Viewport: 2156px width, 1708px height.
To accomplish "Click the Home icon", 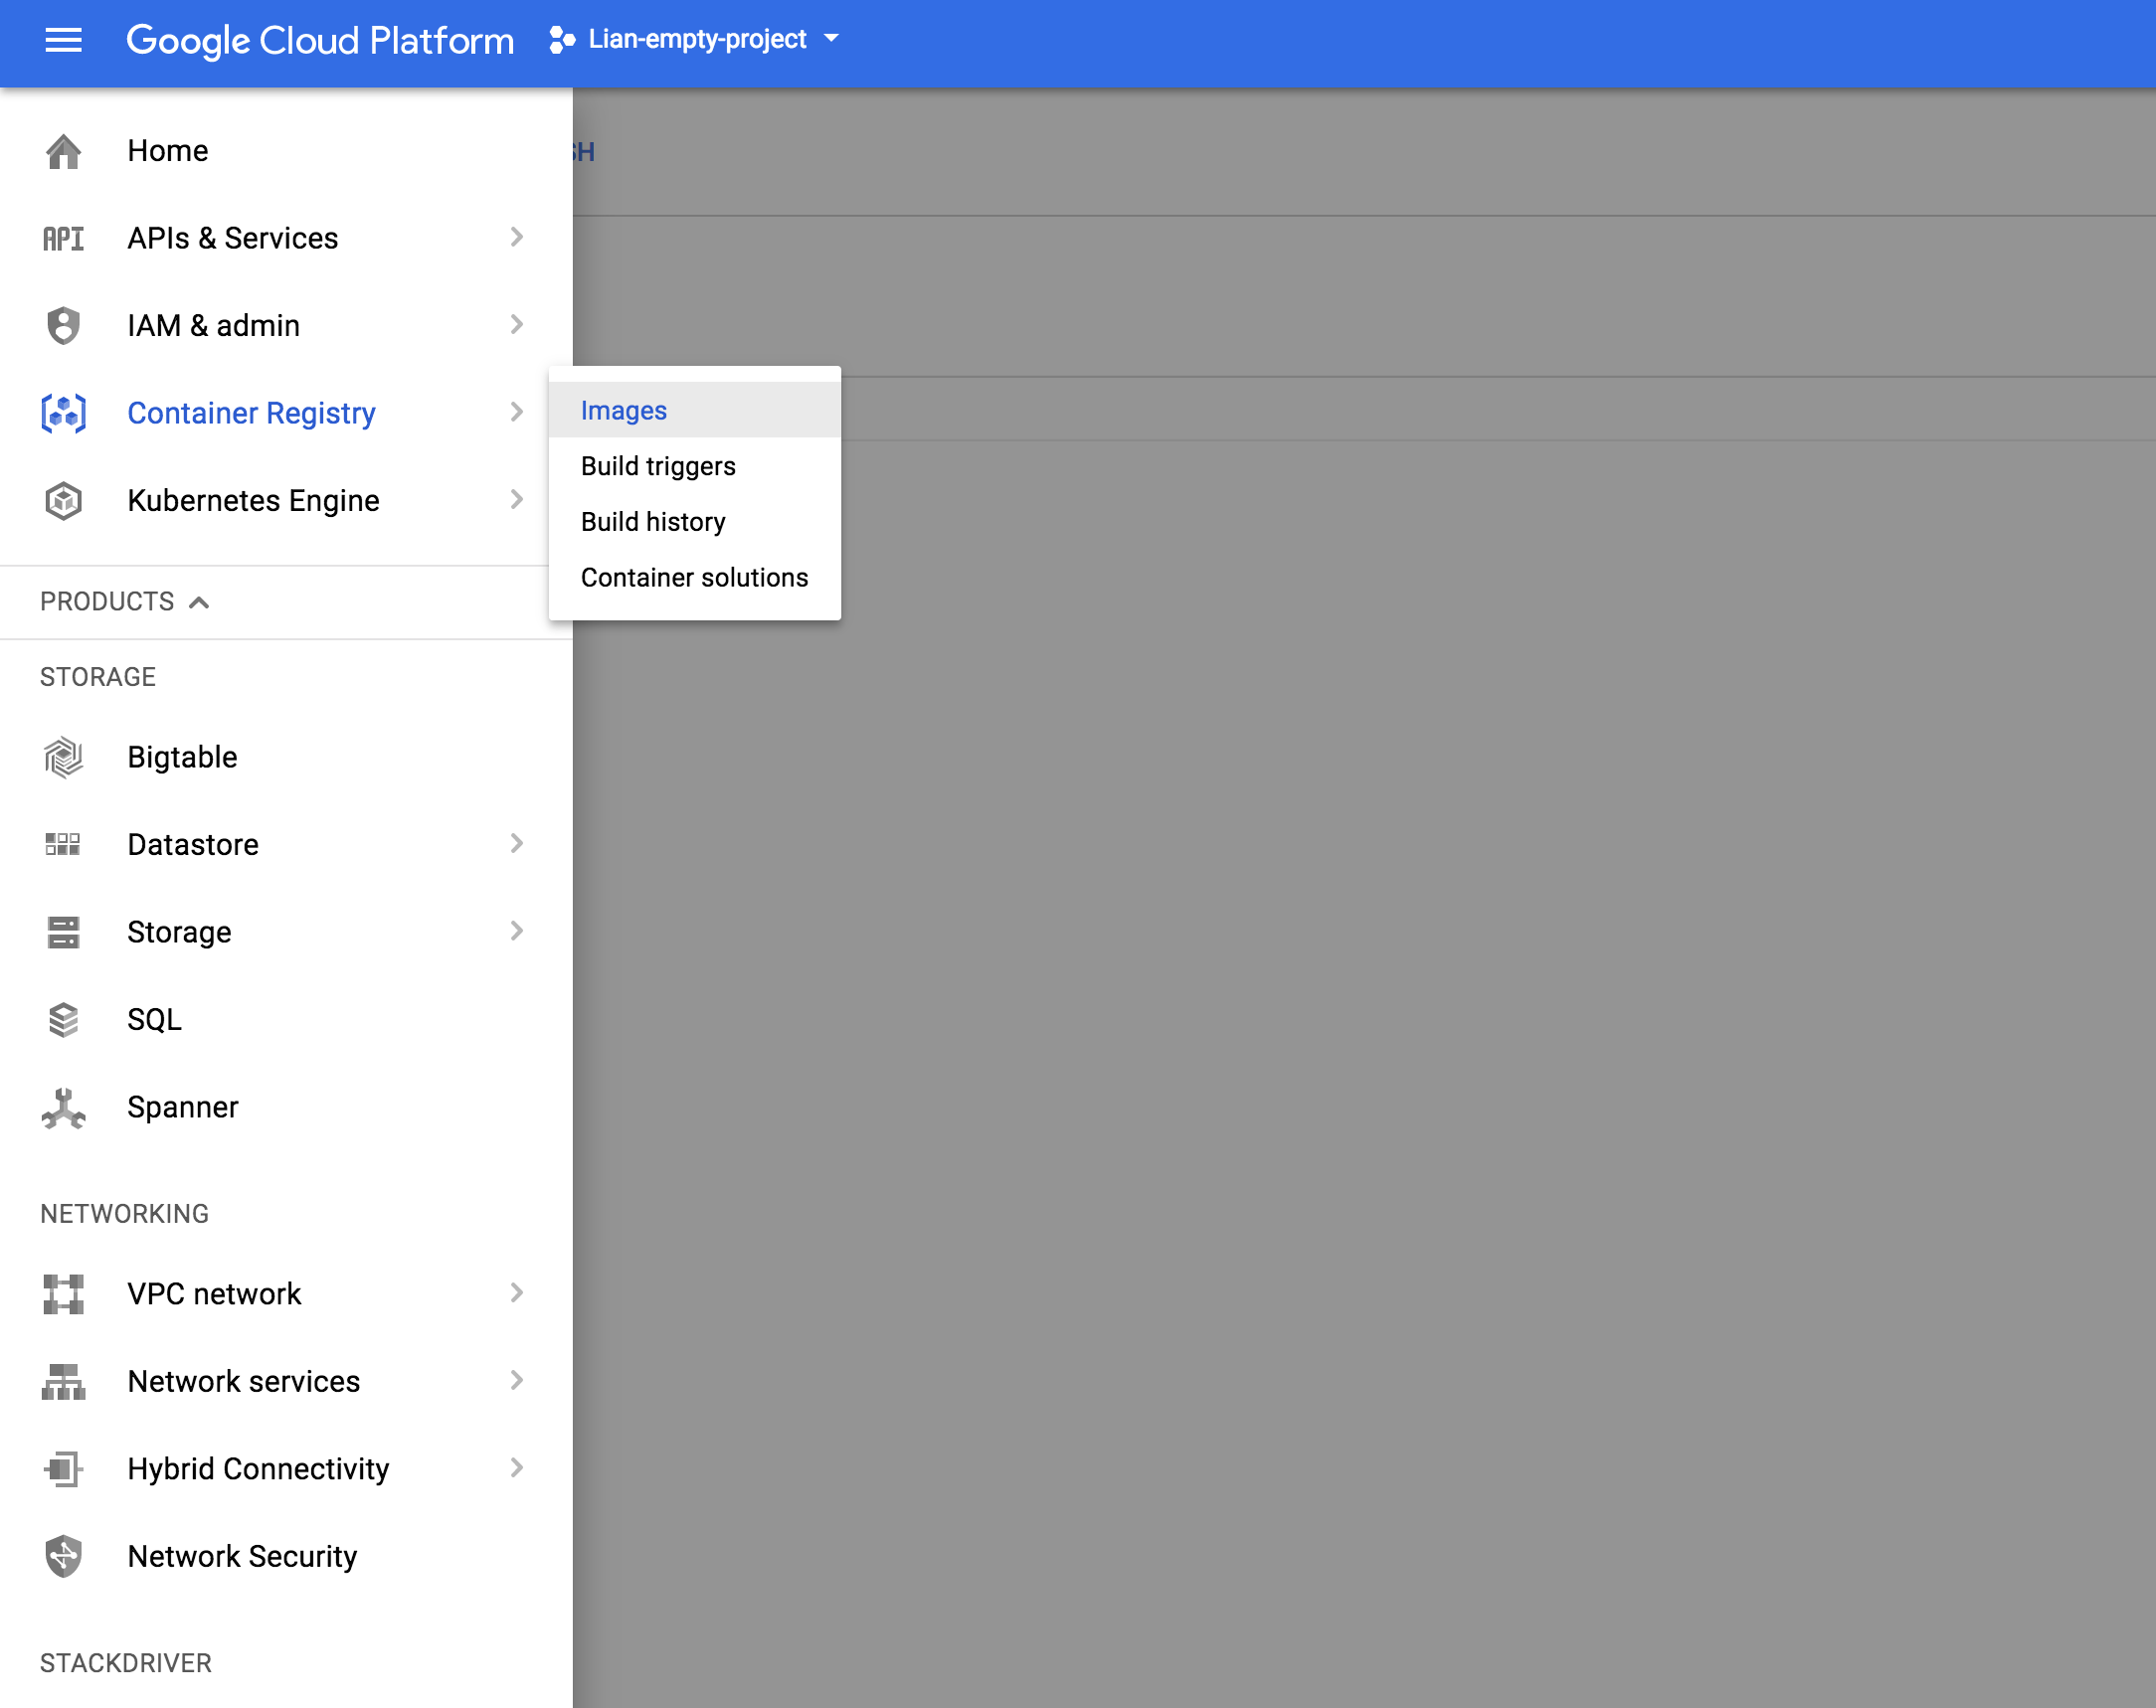I will 63,151.
